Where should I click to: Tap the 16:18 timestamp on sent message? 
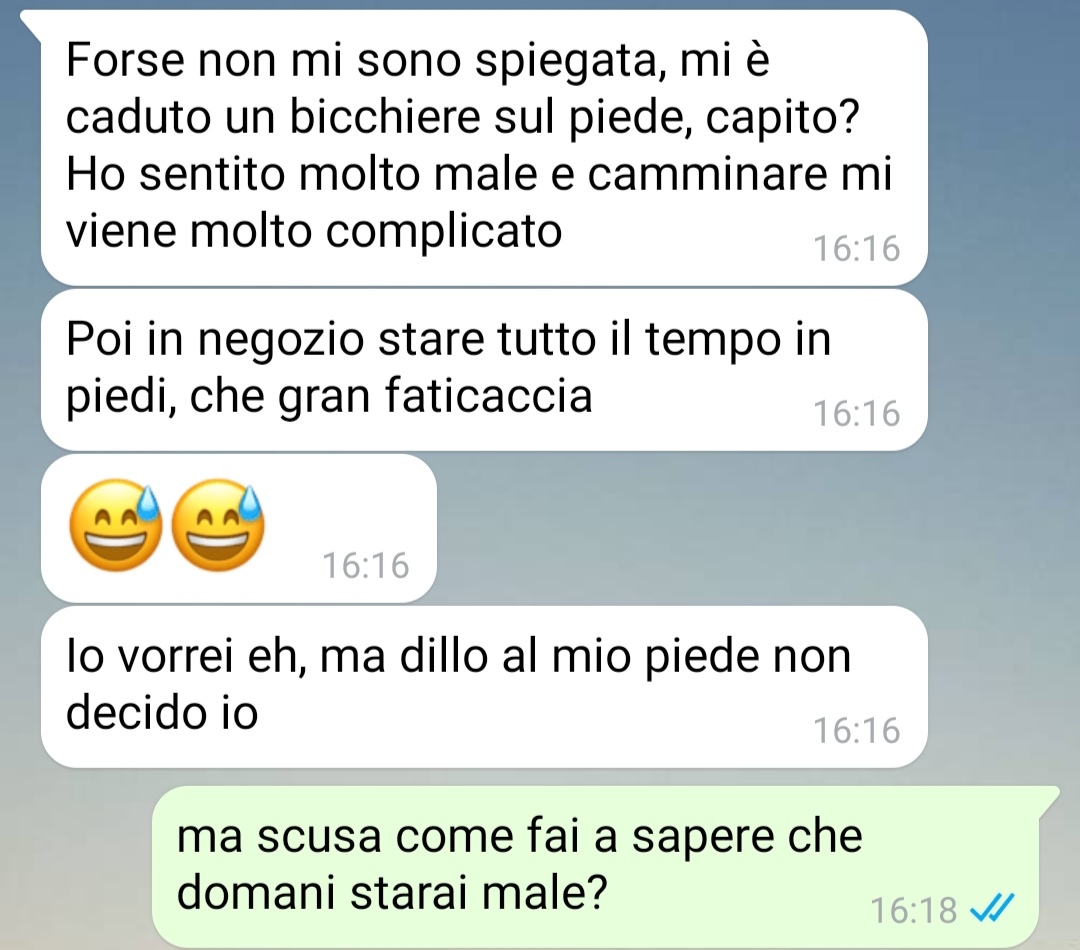click(x=913, y=910)
